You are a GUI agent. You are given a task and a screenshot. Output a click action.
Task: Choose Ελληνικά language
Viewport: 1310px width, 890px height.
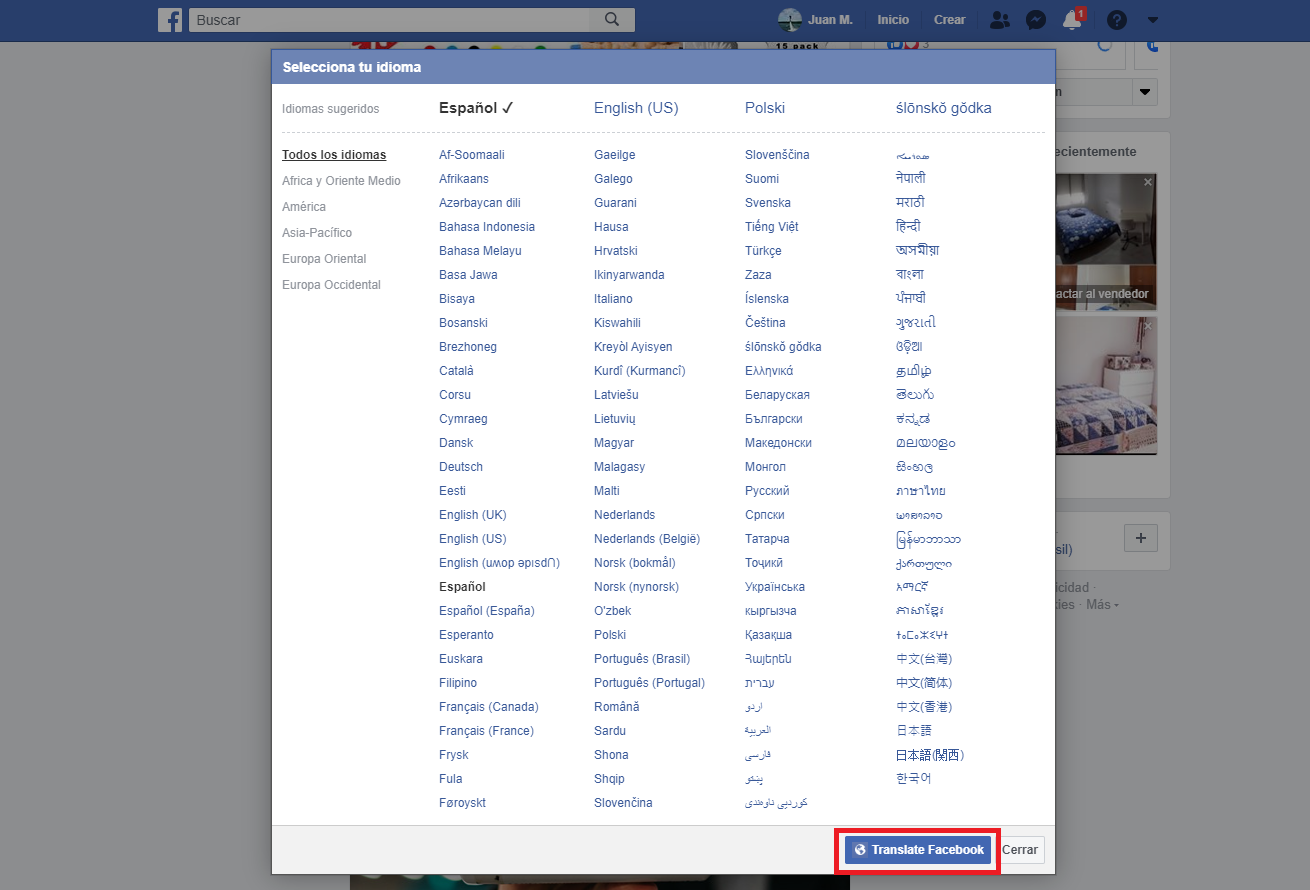coord(769,371)
